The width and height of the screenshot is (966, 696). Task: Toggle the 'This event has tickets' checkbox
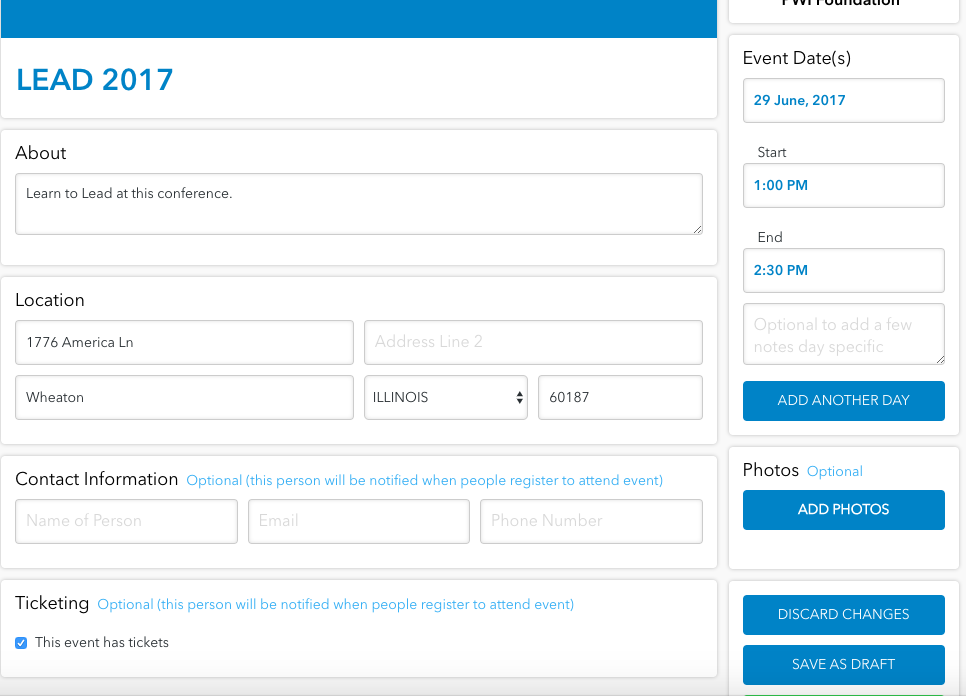click(21, 643)
